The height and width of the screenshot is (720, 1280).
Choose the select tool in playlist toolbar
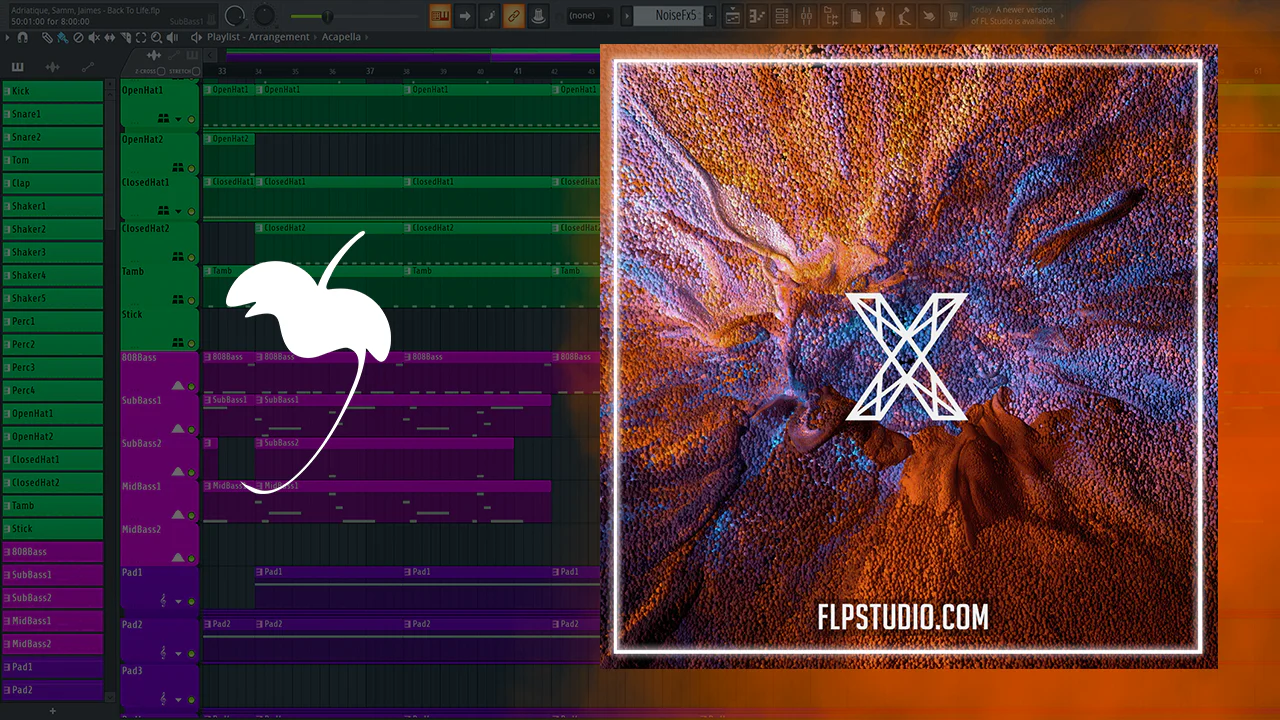[x=141, y=37]
